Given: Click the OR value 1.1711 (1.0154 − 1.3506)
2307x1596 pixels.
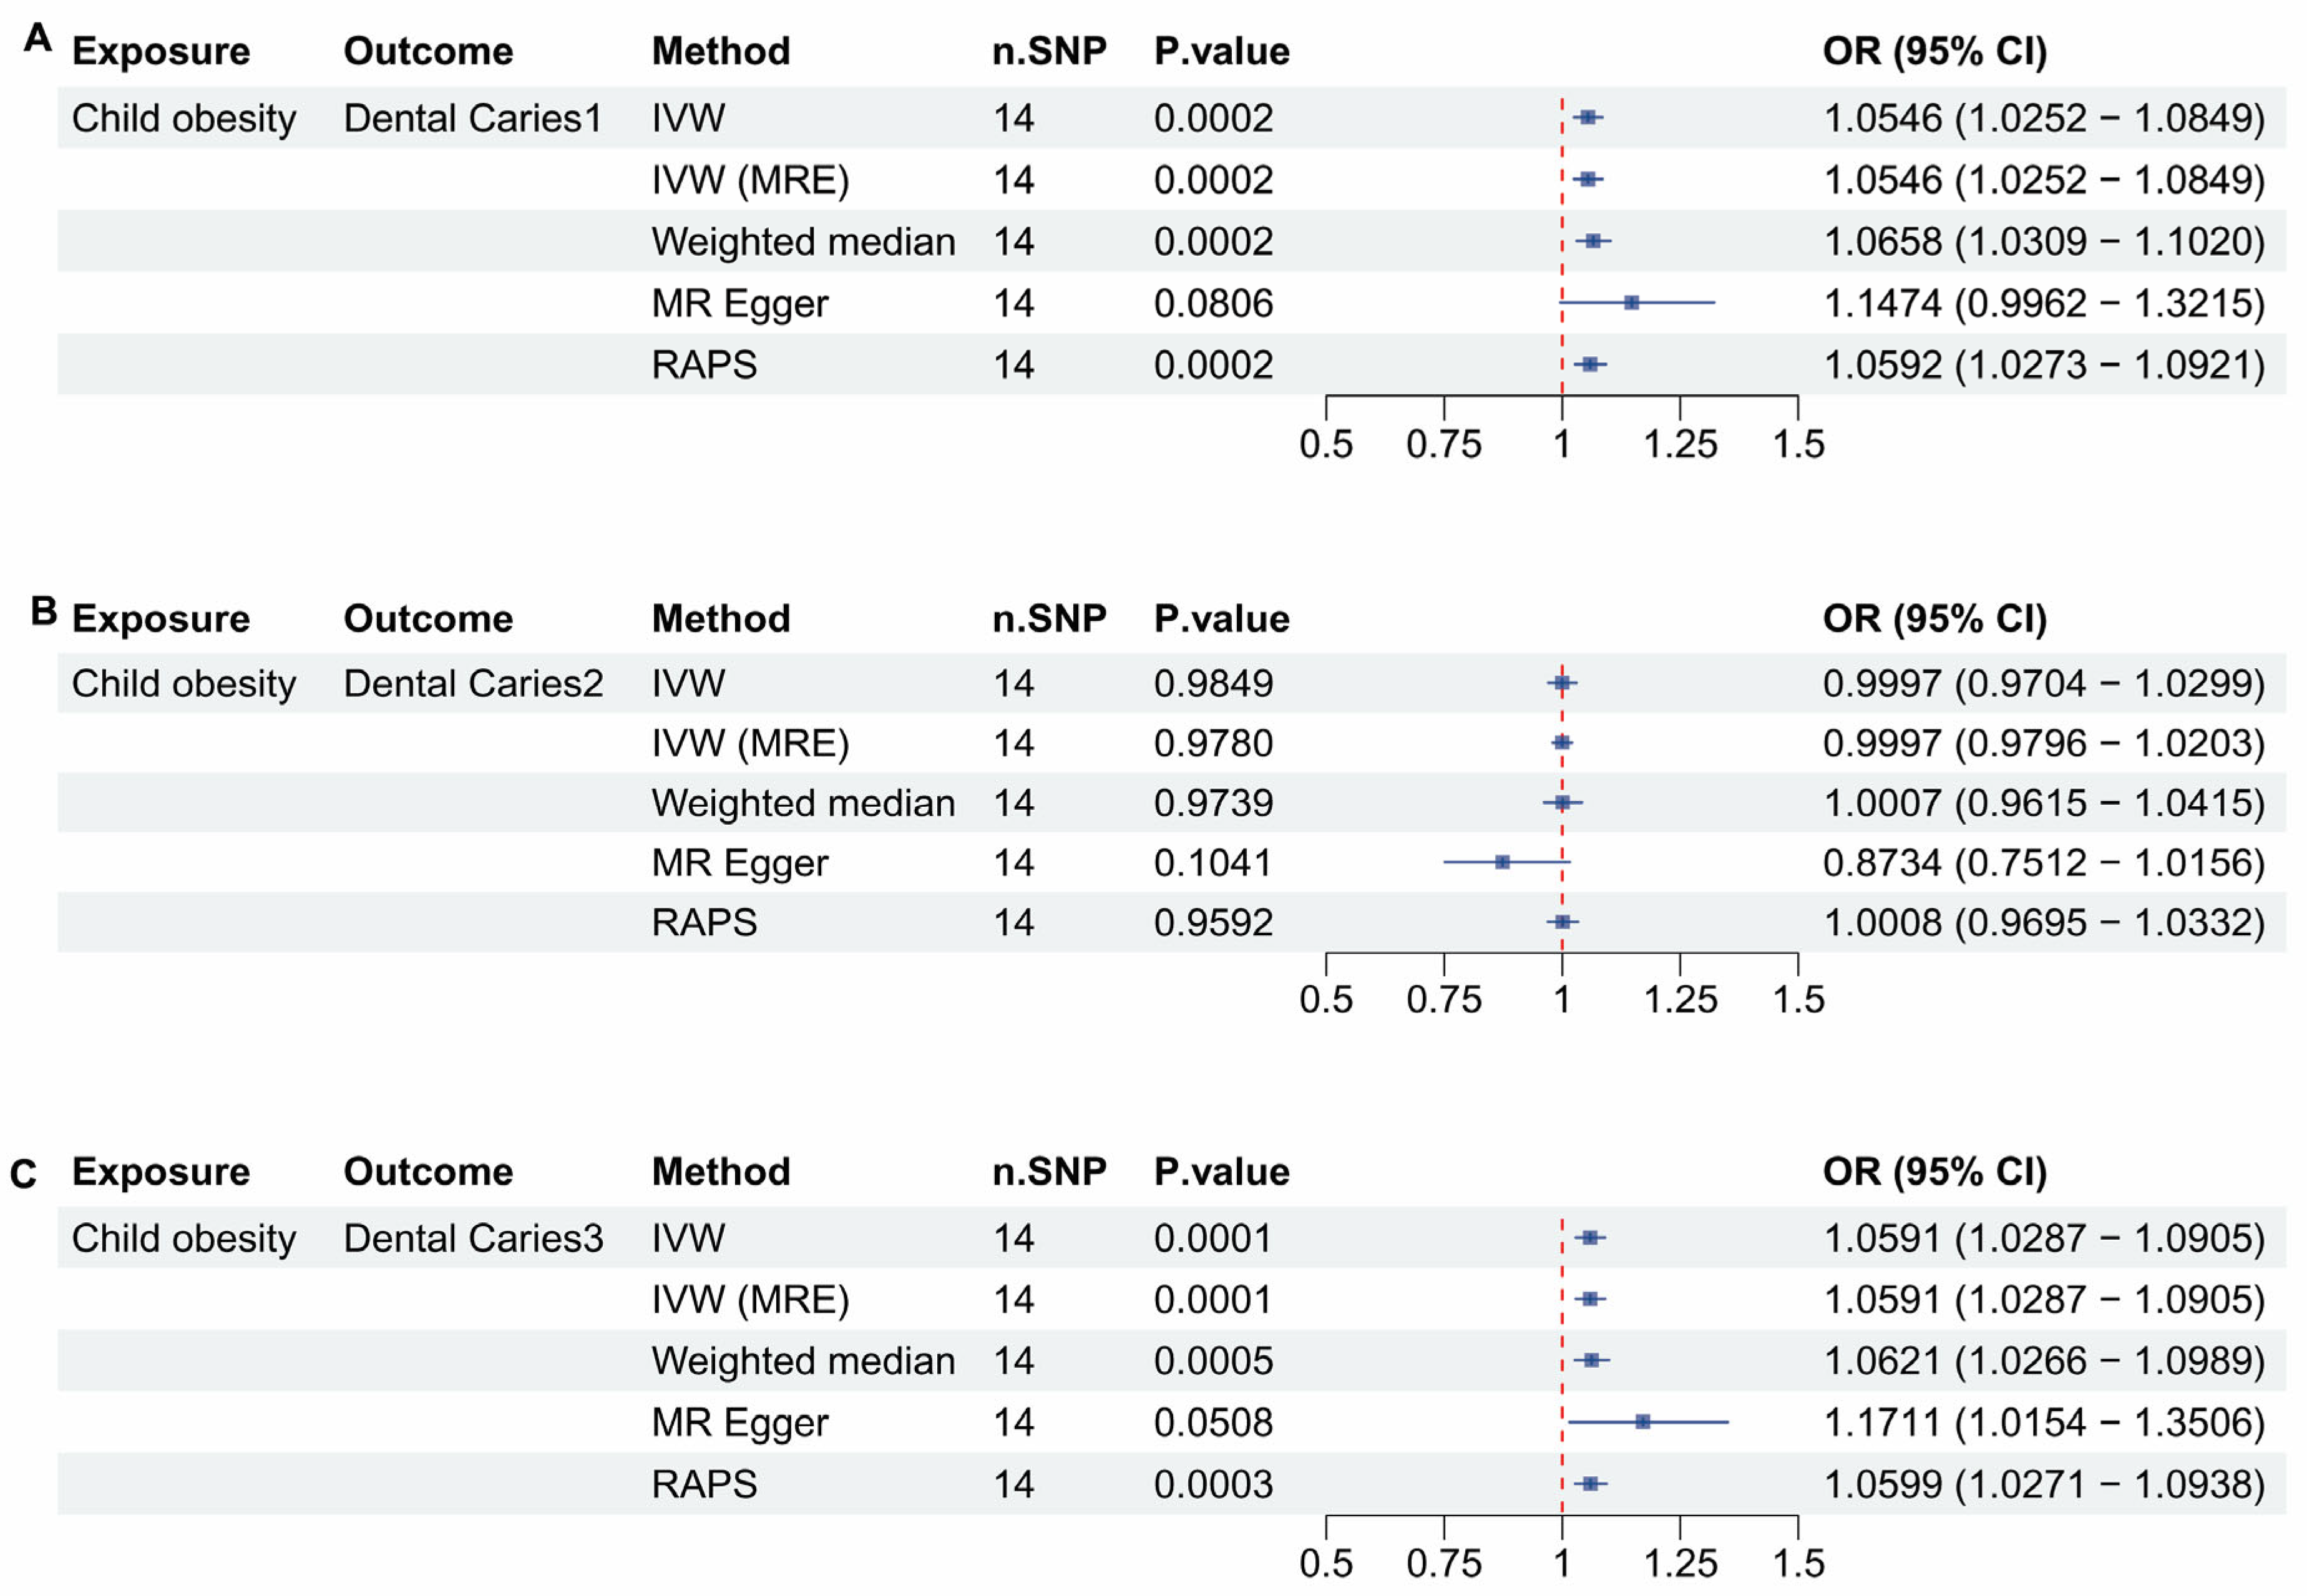Looking at the screenshot, I should 2043,1422.
